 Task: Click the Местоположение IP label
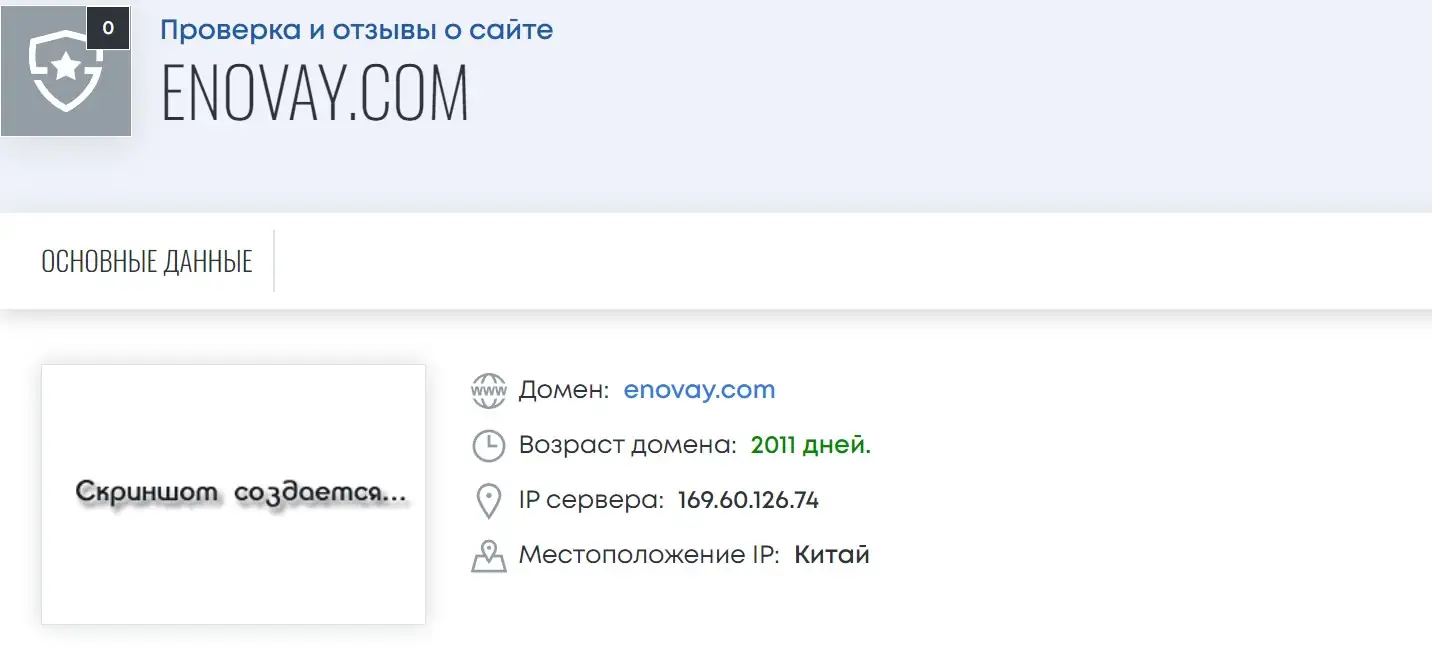tap(648, 555)
